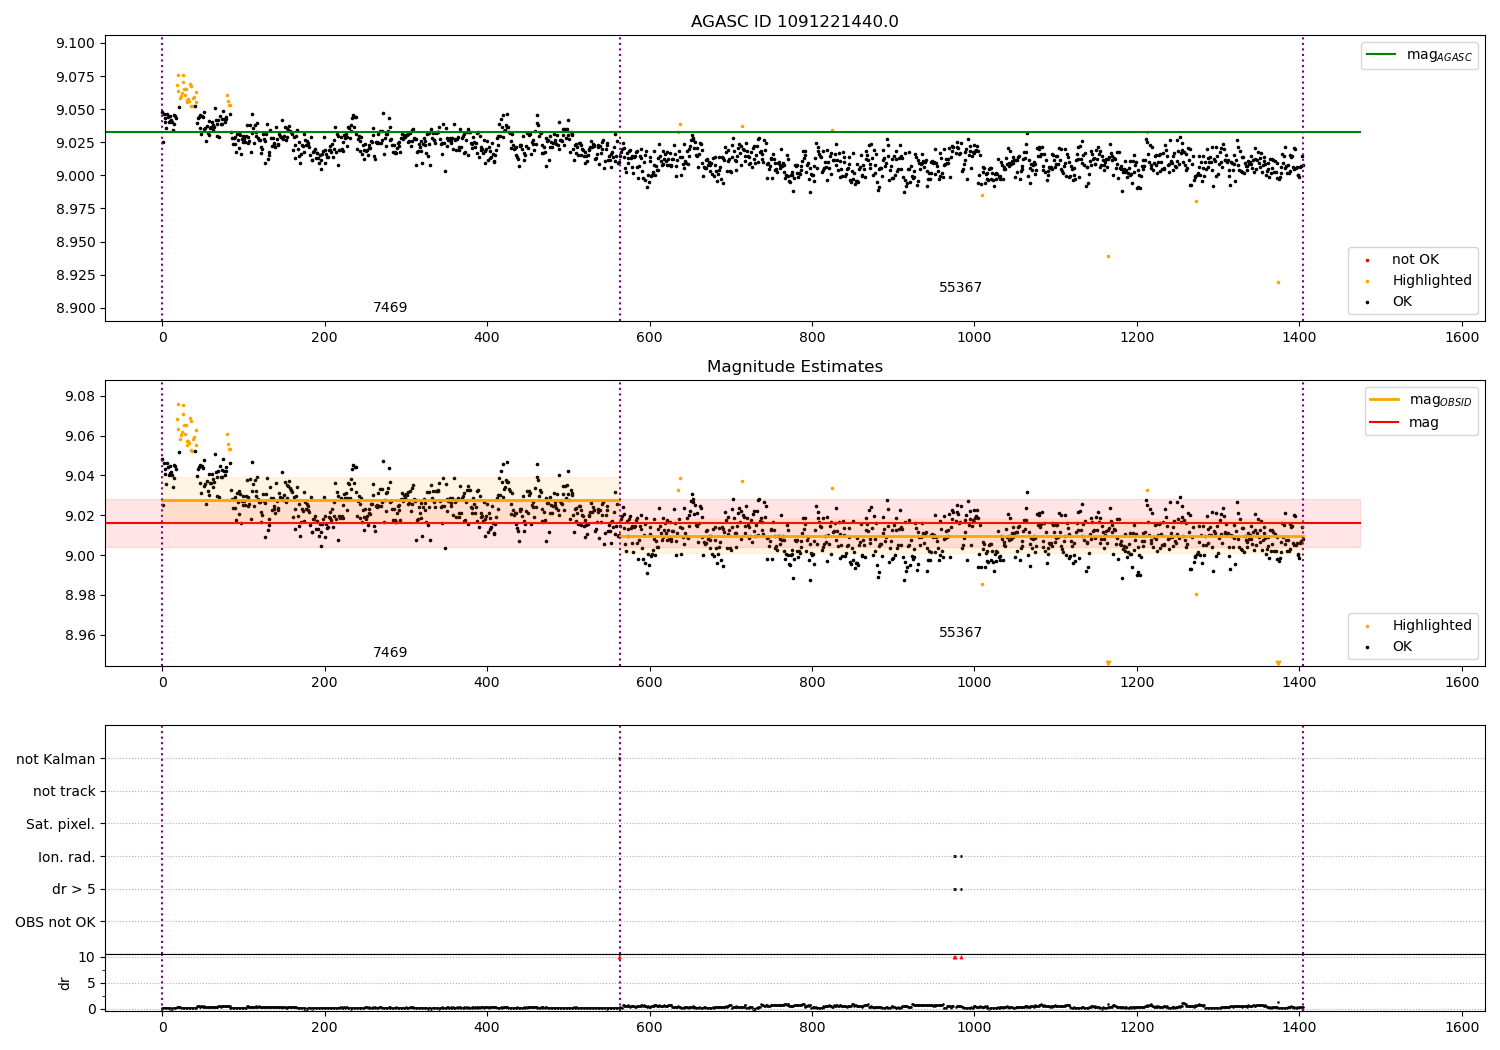Click the 9.100 tick label in top plot
The image size is (1500, 1050).
(75, 44)
